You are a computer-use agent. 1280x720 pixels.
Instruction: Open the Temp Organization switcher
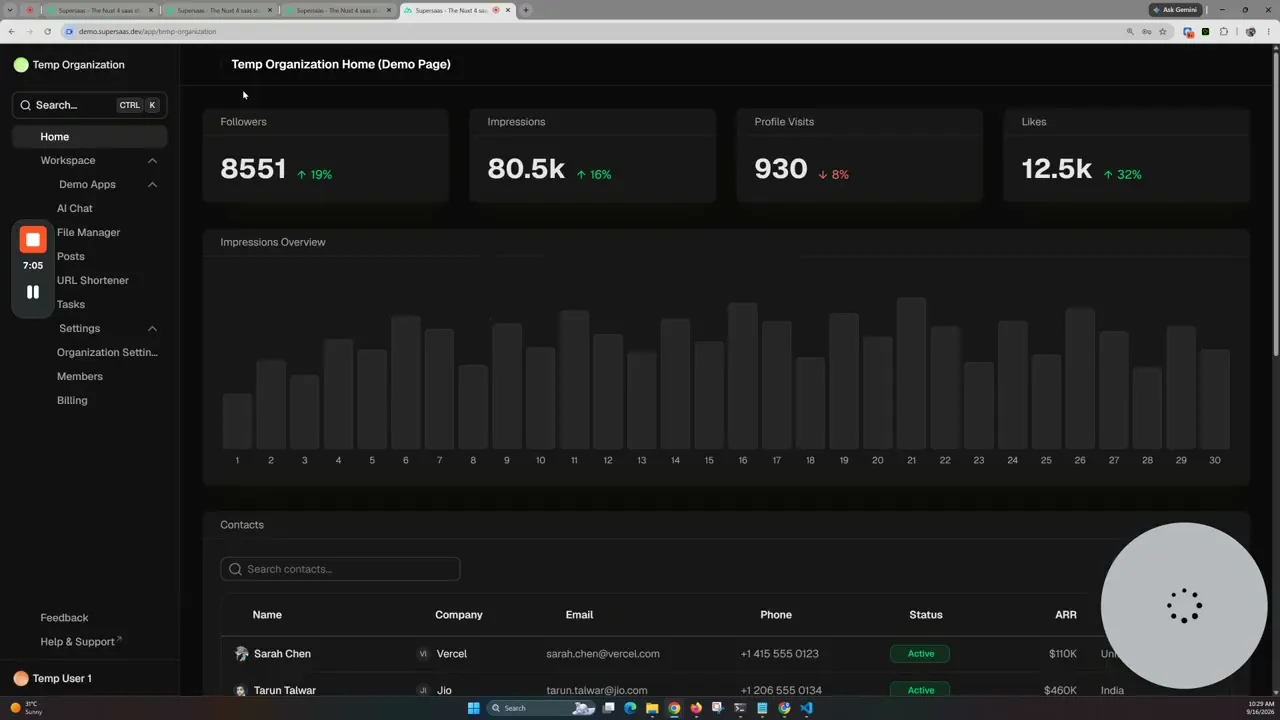coord(69,65)
